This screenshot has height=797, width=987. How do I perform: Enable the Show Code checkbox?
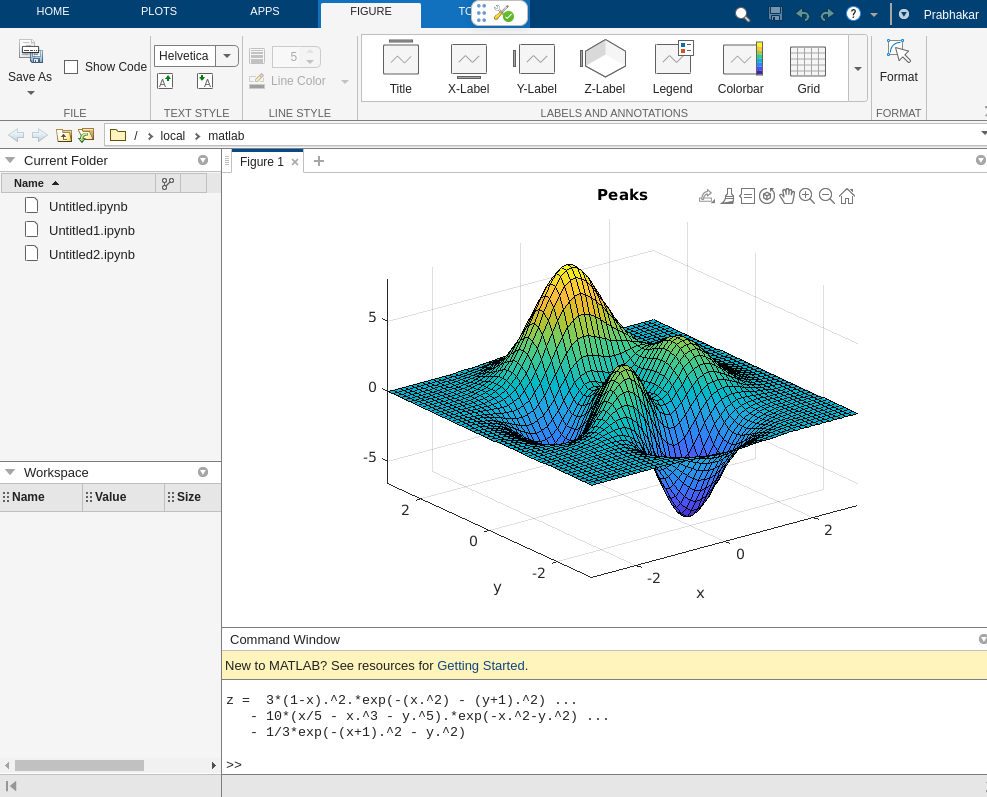point(71,67)
